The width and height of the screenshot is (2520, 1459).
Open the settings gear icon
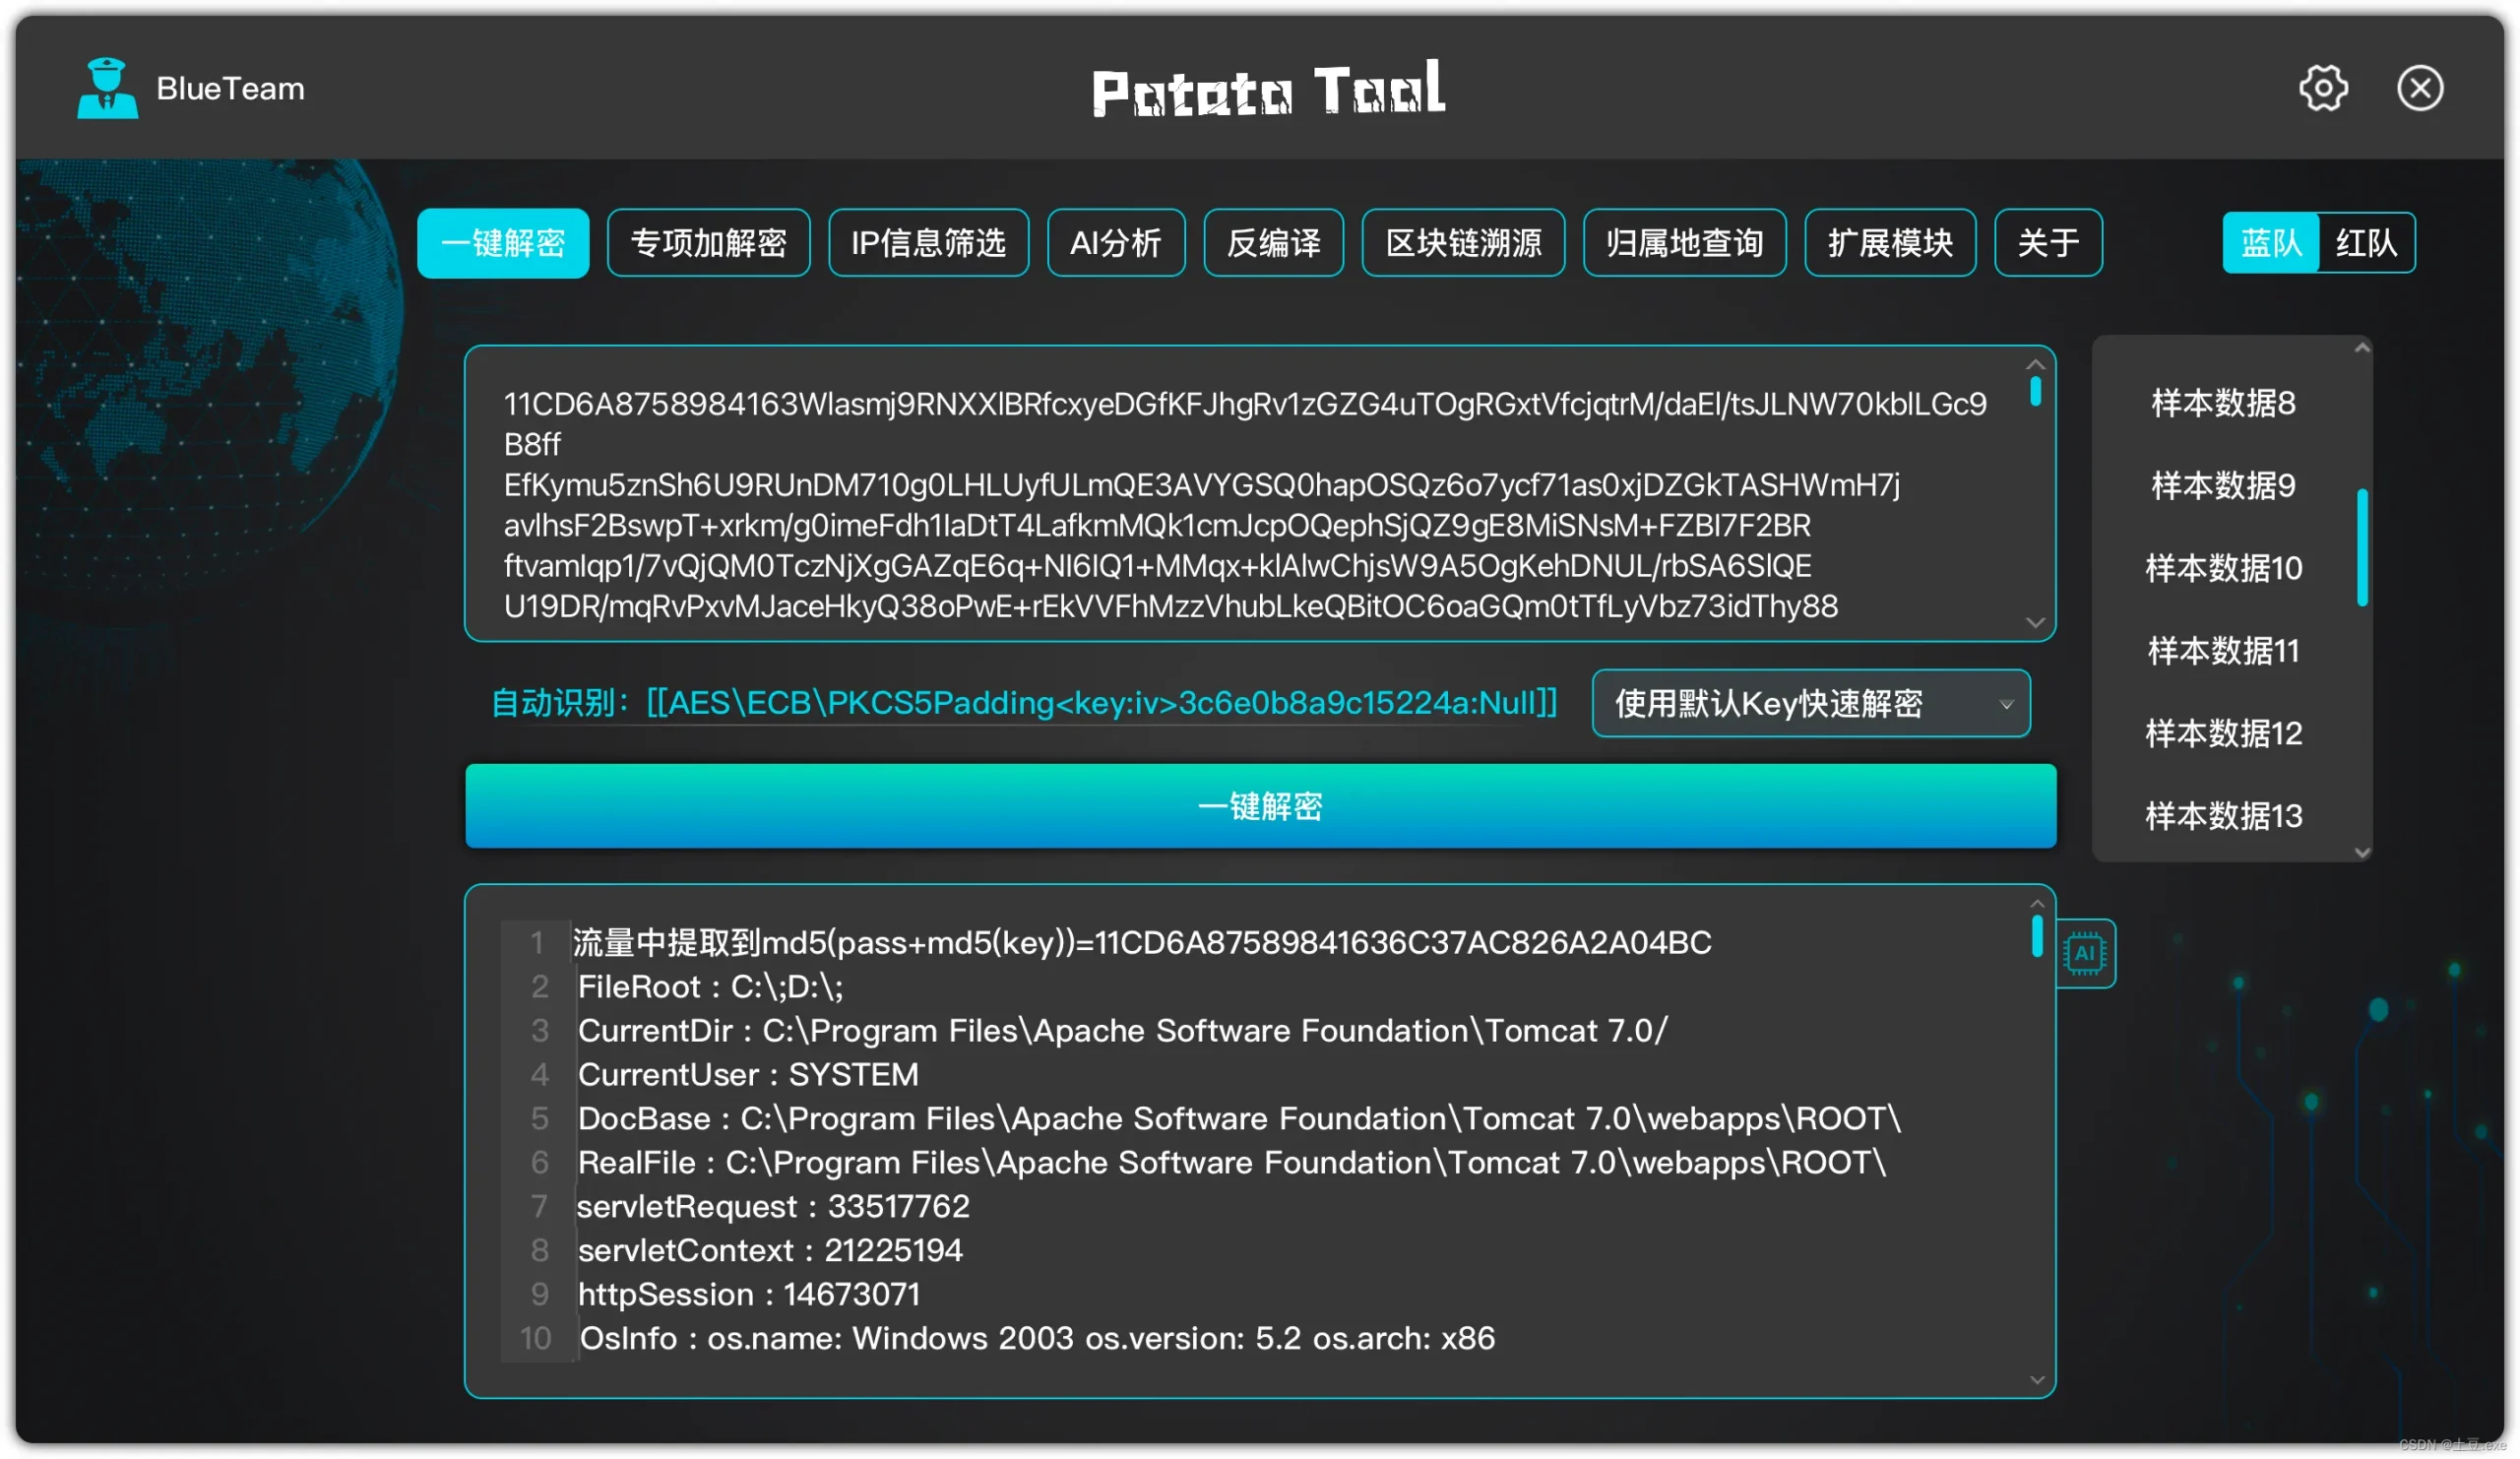[x=2322, y=89]
